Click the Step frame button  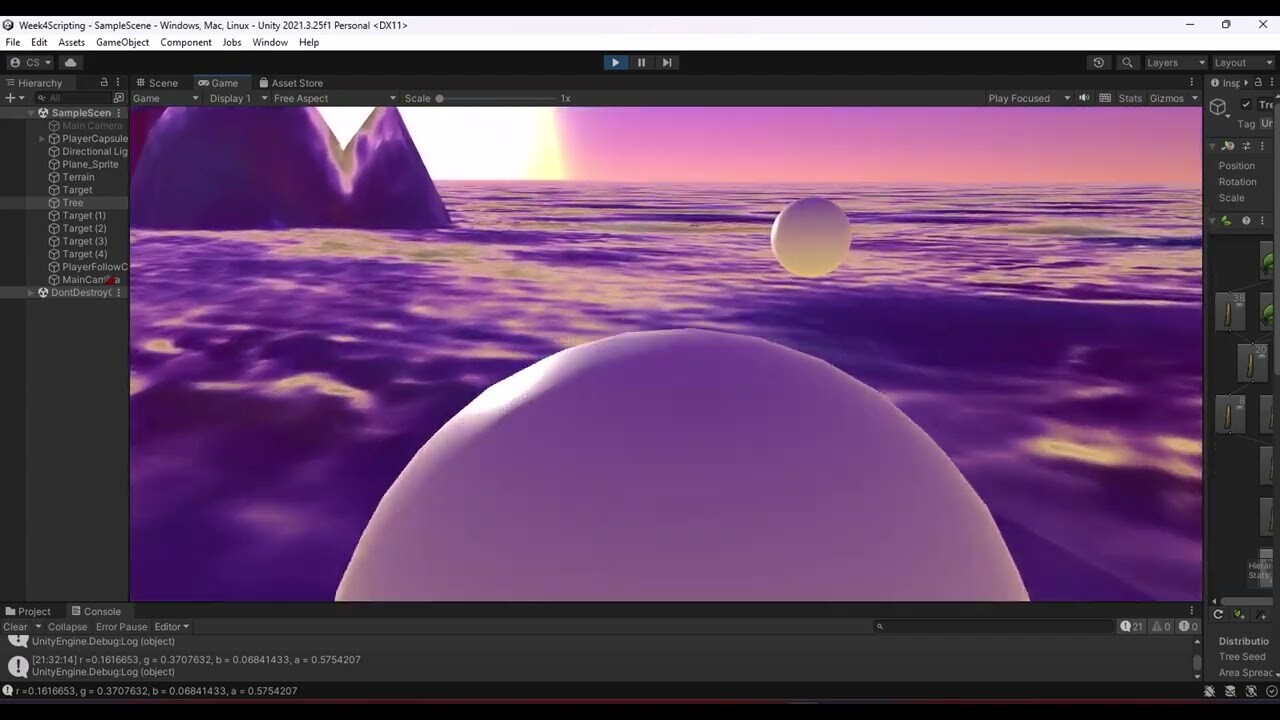tap(667, 62)
